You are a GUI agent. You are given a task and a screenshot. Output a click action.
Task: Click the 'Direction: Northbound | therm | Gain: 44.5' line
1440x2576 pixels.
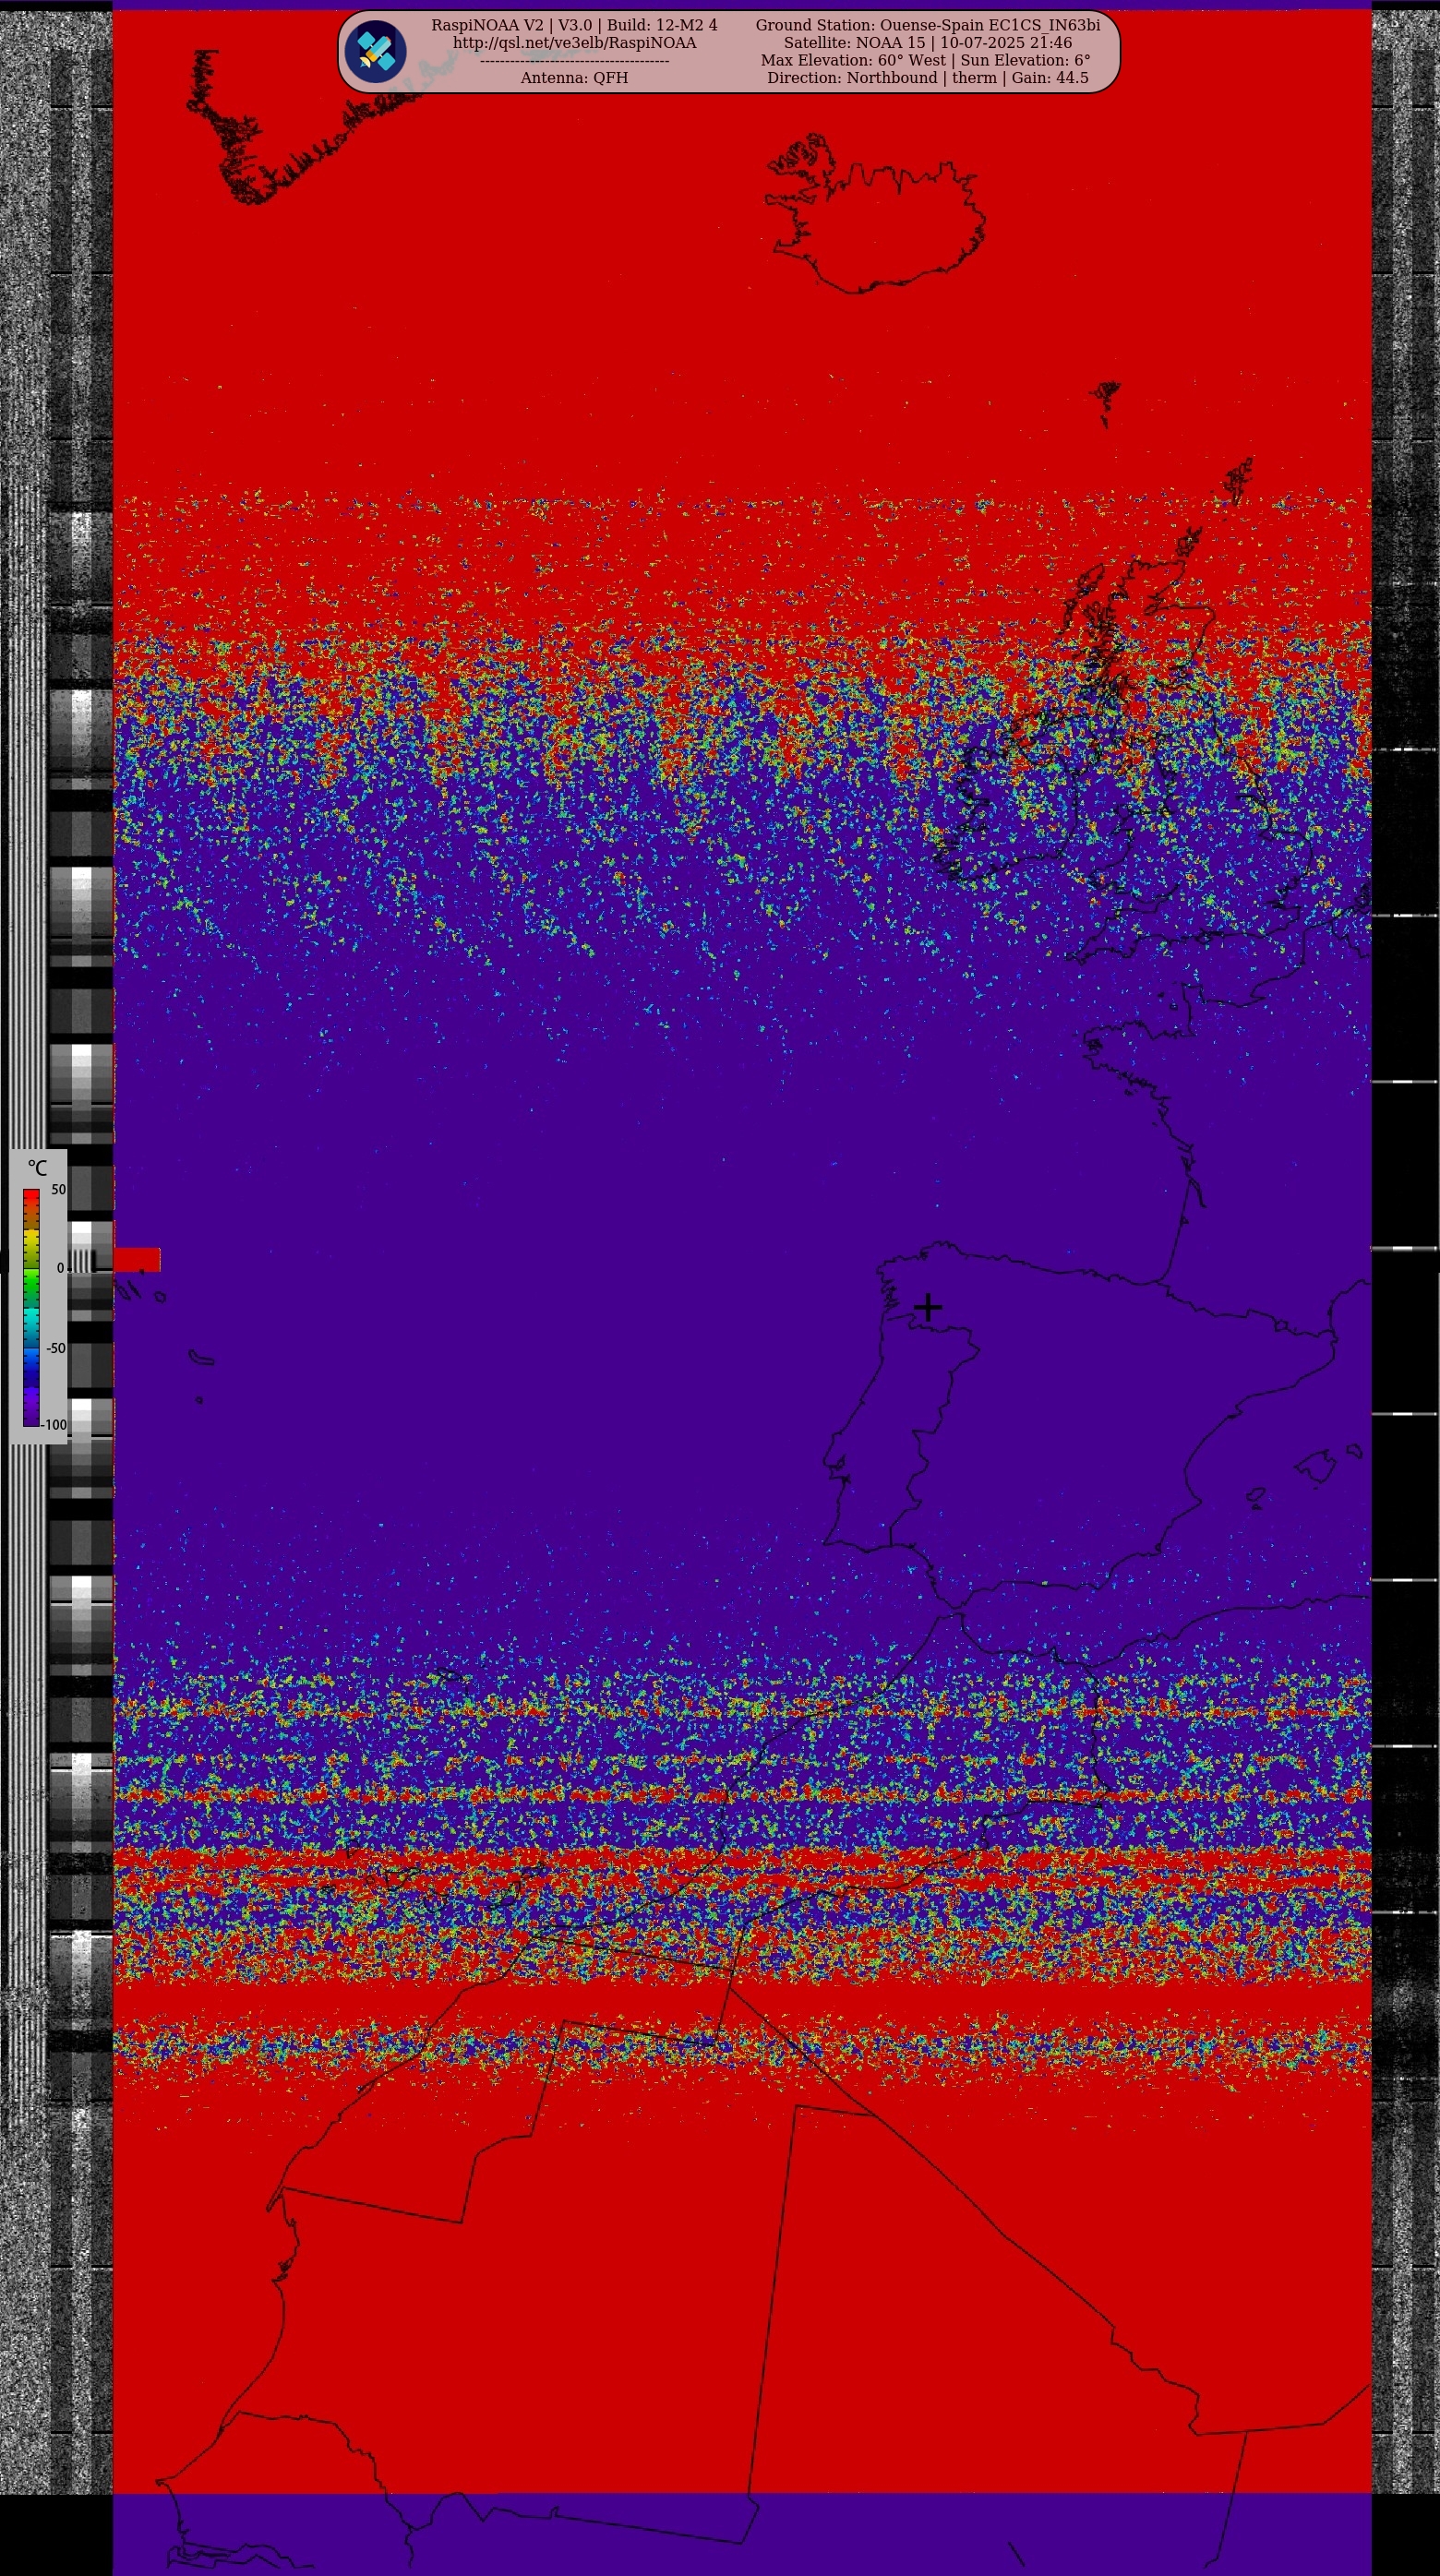[927, 78]
